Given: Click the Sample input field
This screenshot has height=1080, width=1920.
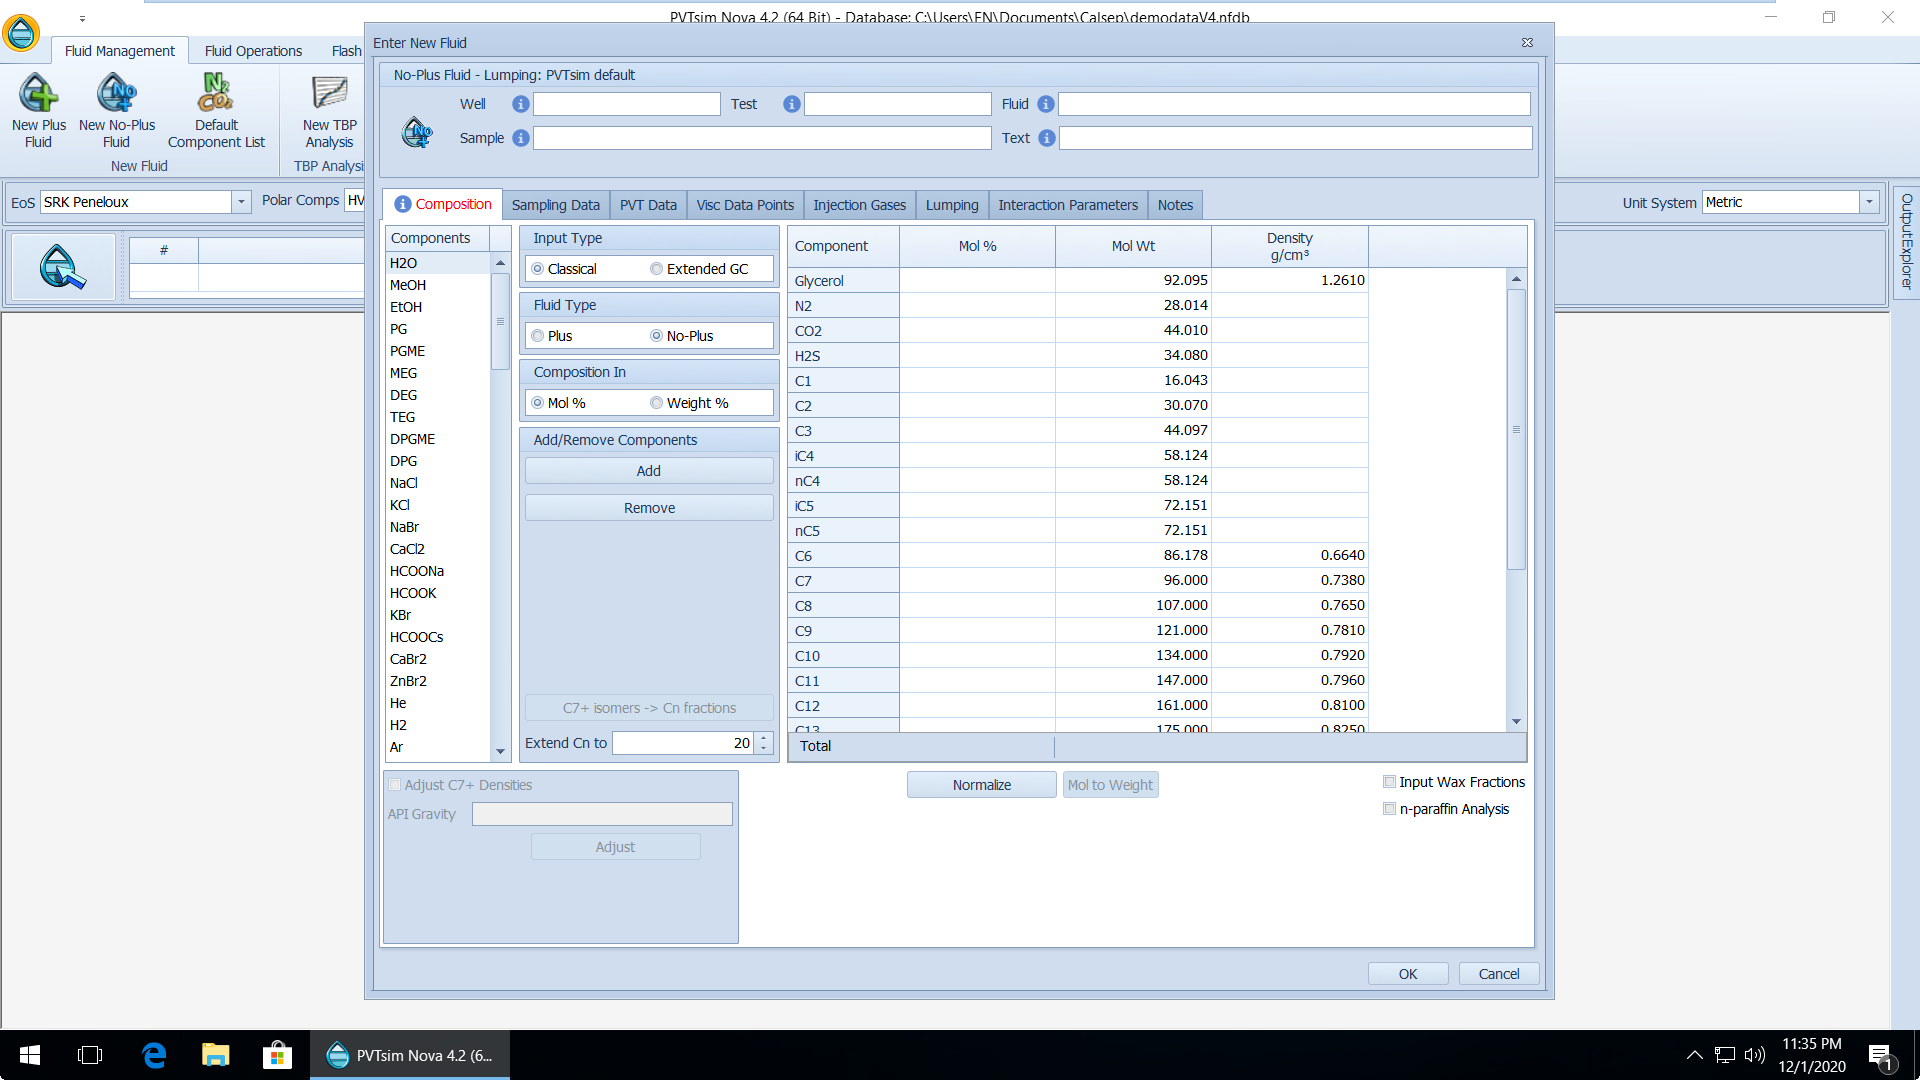Looking at the screenshot, I should click(x=762, y=138).
